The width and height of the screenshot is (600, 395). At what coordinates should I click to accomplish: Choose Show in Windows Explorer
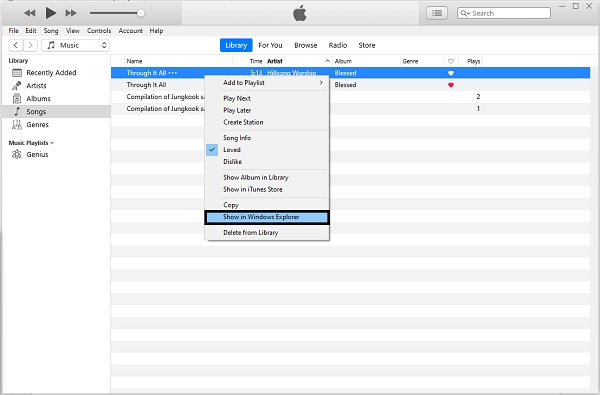267,217
